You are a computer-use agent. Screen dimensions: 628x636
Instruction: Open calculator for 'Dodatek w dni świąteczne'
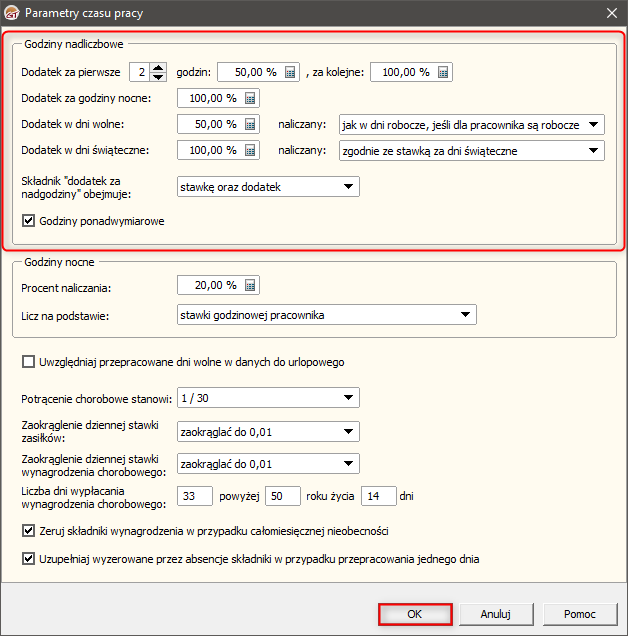[x=250, y=150]
